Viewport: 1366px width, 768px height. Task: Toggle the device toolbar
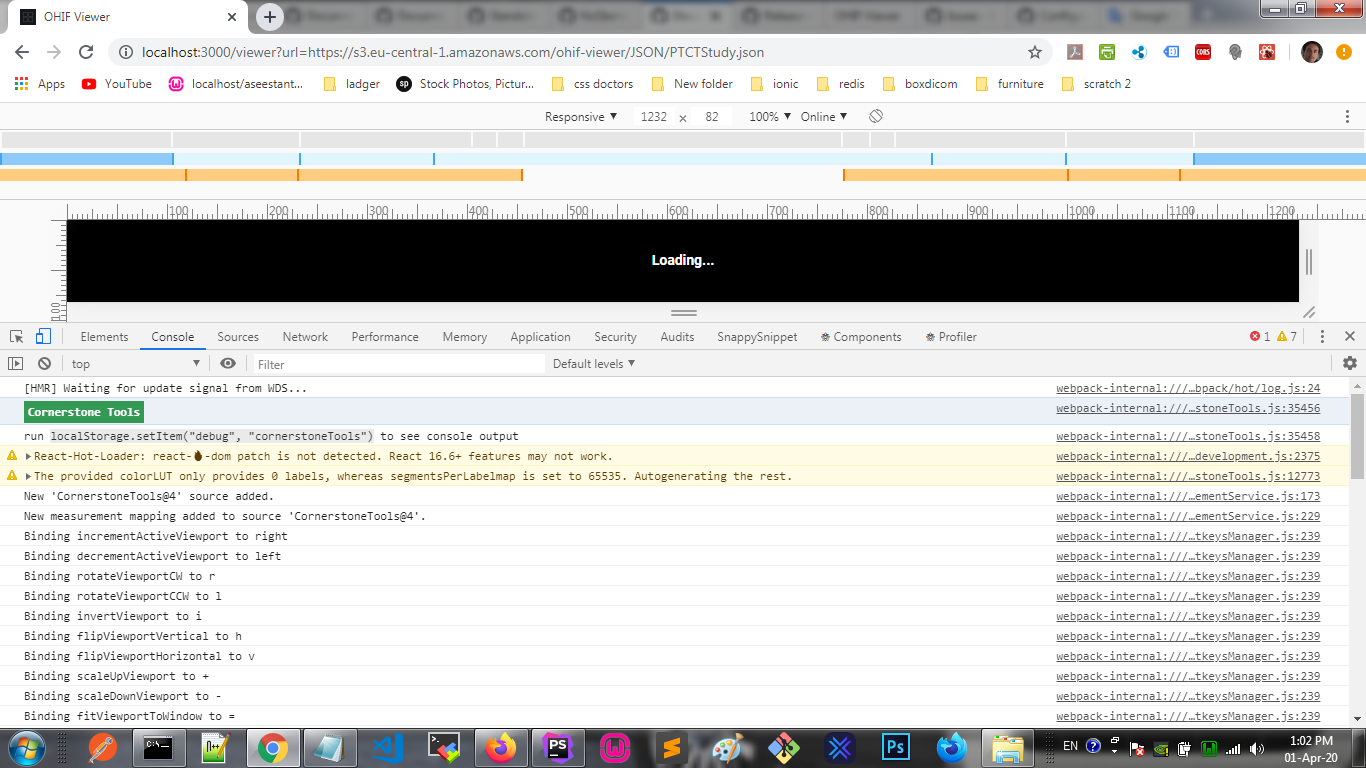[x=42, y=337]
